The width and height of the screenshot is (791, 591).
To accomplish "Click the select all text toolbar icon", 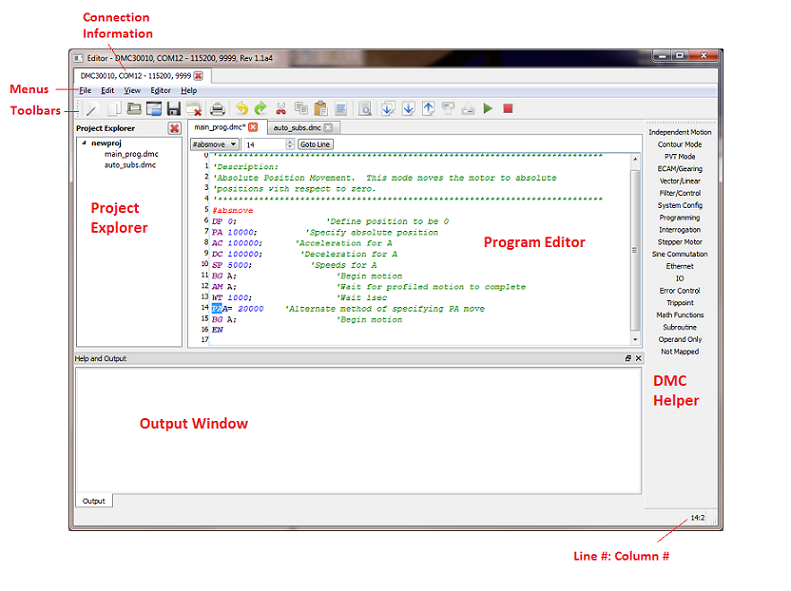I will 341,108.
